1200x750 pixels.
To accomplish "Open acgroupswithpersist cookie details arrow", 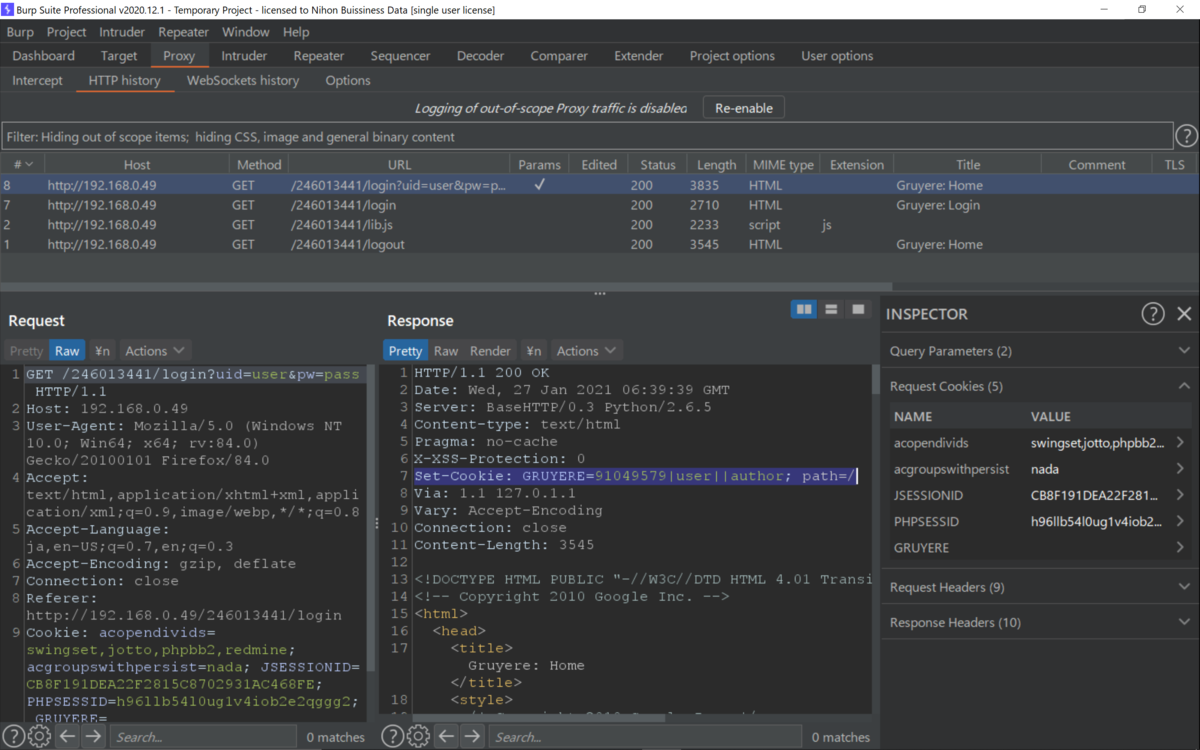I will click(x=1181, y=469).
